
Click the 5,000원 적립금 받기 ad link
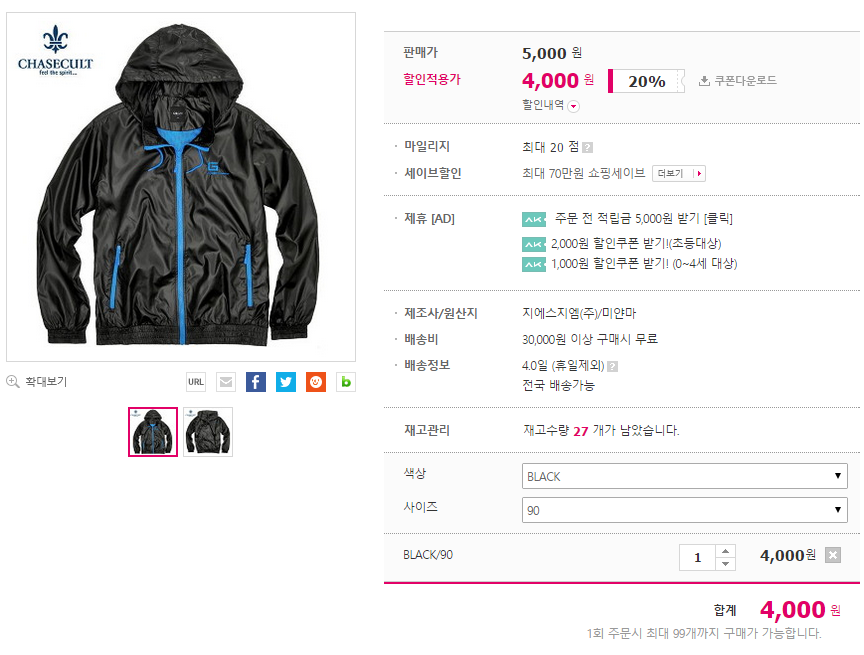(642, 219)
